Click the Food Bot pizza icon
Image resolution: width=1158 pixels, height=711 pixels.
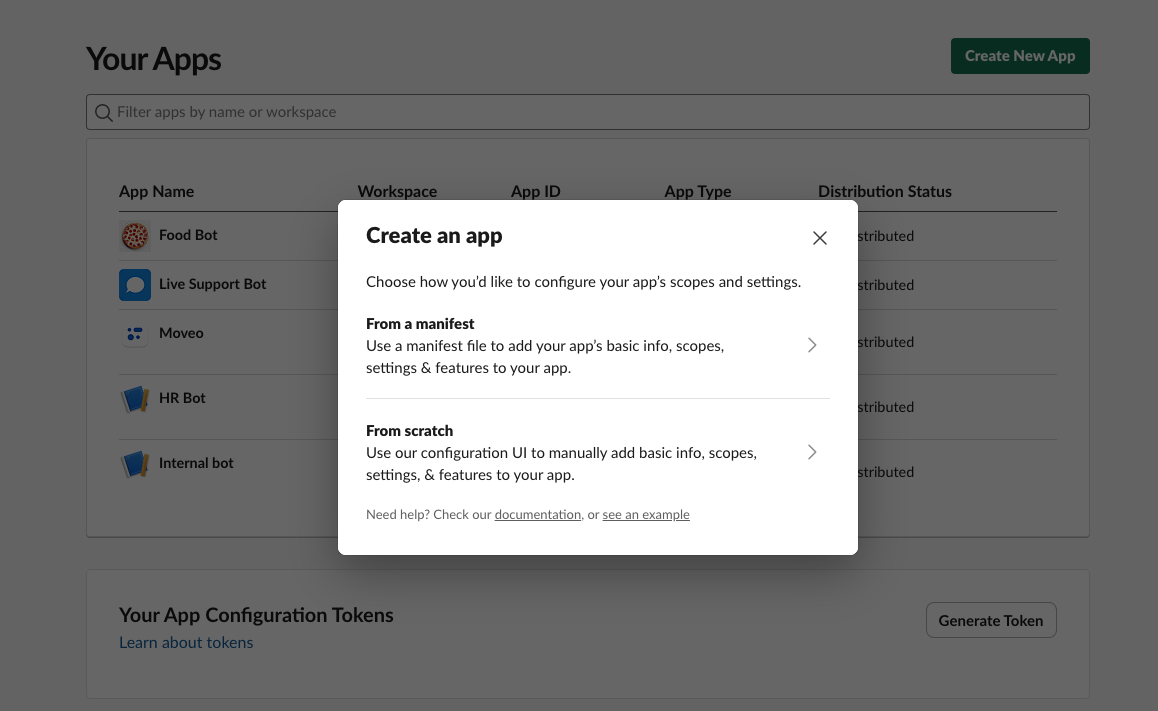pyautogui.click(x=135, y=236)
